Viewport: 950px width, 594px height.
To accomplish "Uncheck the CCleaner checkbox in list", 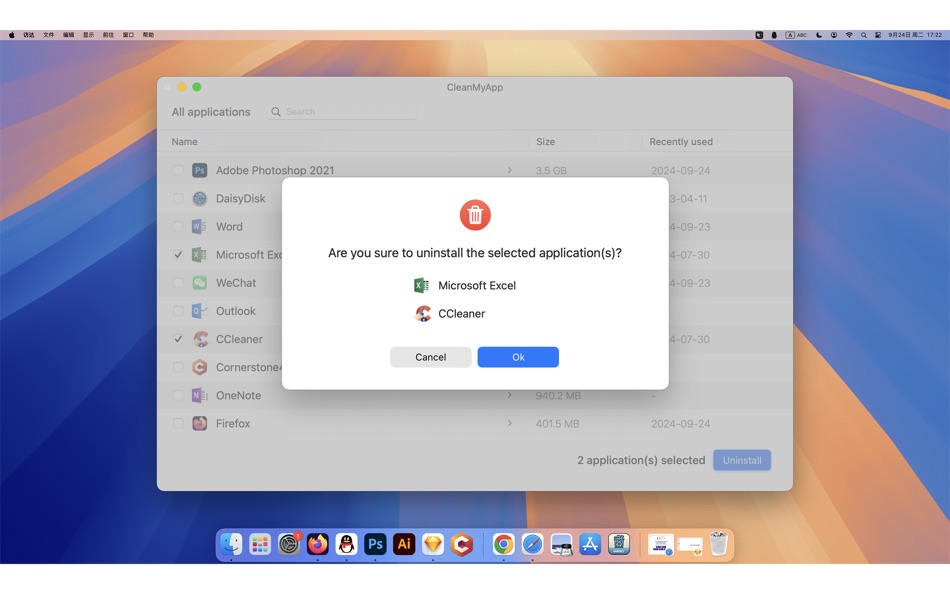I will [178, 339].
